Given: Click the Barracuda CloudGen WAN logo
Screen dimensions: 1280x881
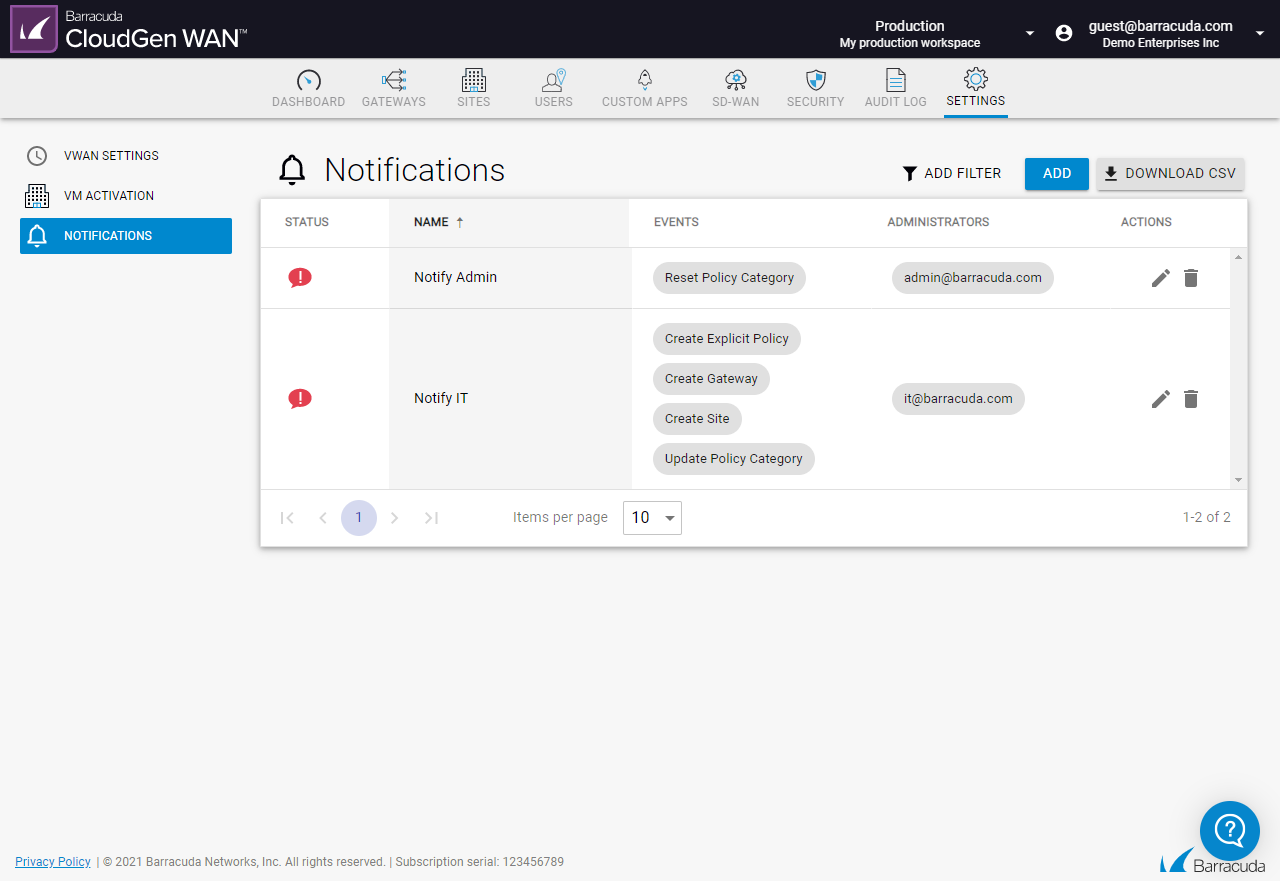Looking at the screenshot, I should [x=129, y=29].
